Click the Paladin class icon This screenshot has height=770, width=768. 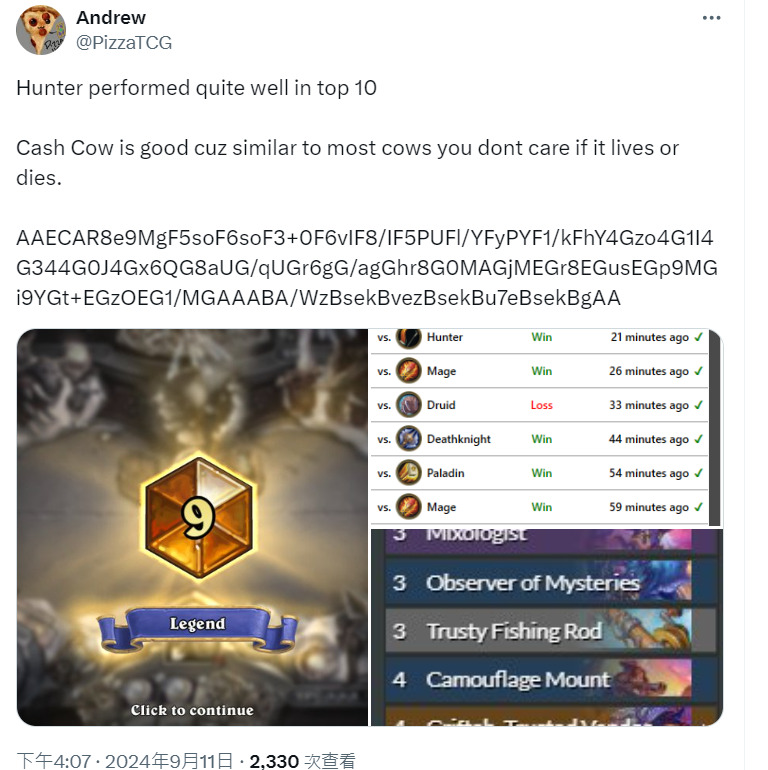[x=409, y=473]
